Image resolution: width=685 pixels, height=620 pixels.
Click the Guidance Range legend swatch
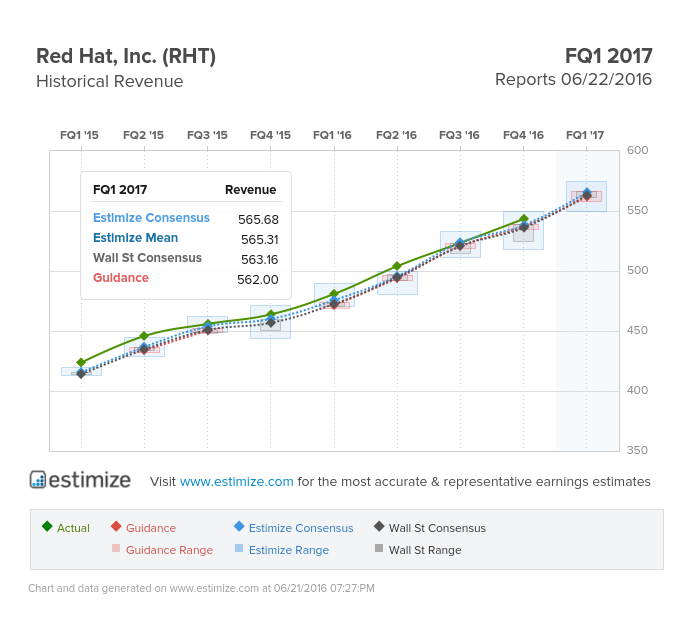[x=116, y=548]
